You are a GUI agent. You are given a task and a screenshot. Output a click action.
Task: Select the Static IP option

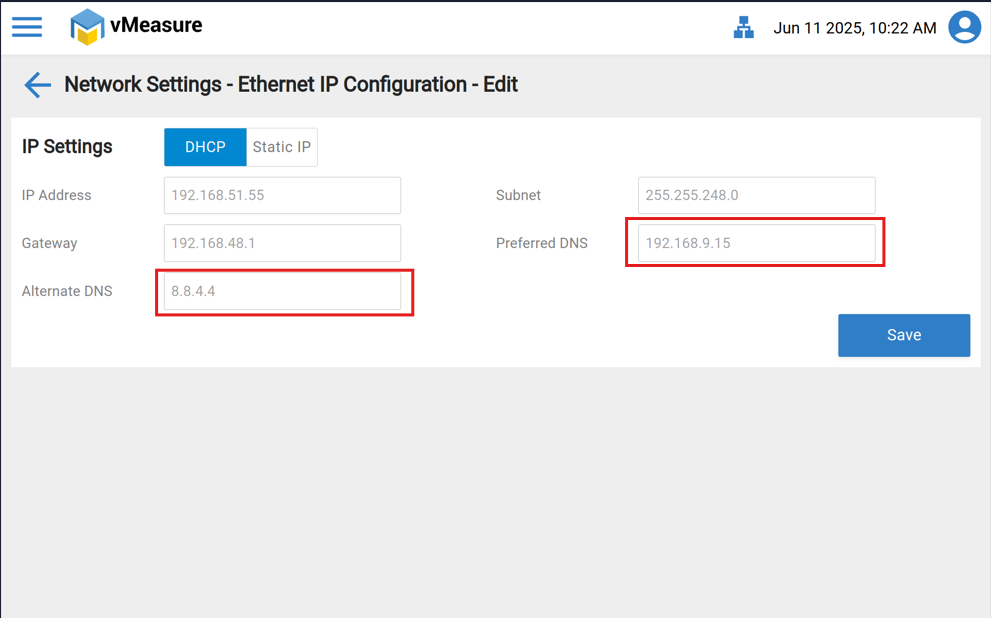281,147
